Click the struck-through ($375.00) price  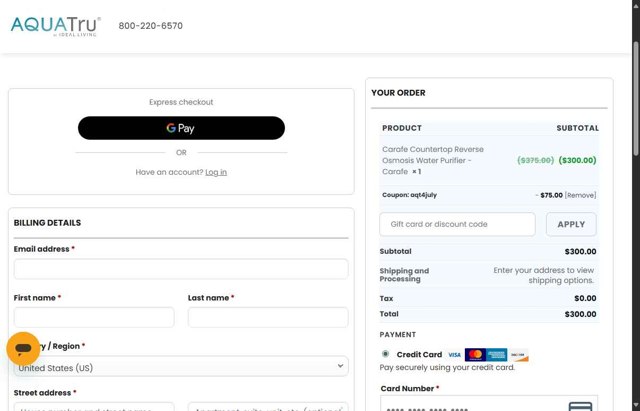(536, 160)
